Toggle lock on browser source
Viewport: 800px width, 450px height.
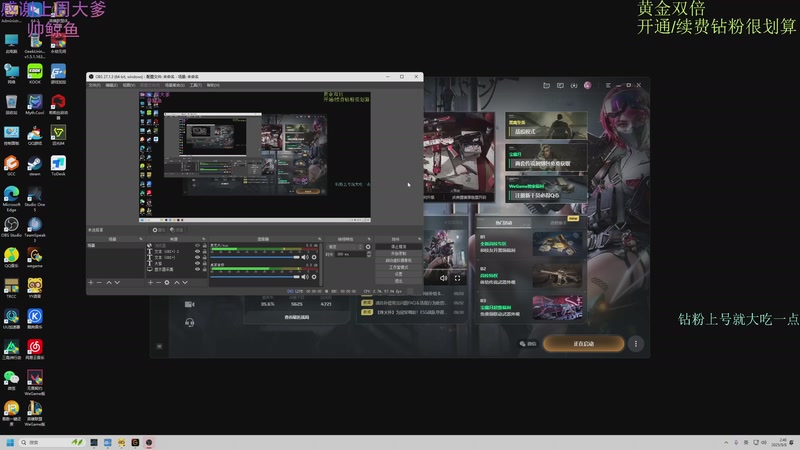tap(205, 245)
